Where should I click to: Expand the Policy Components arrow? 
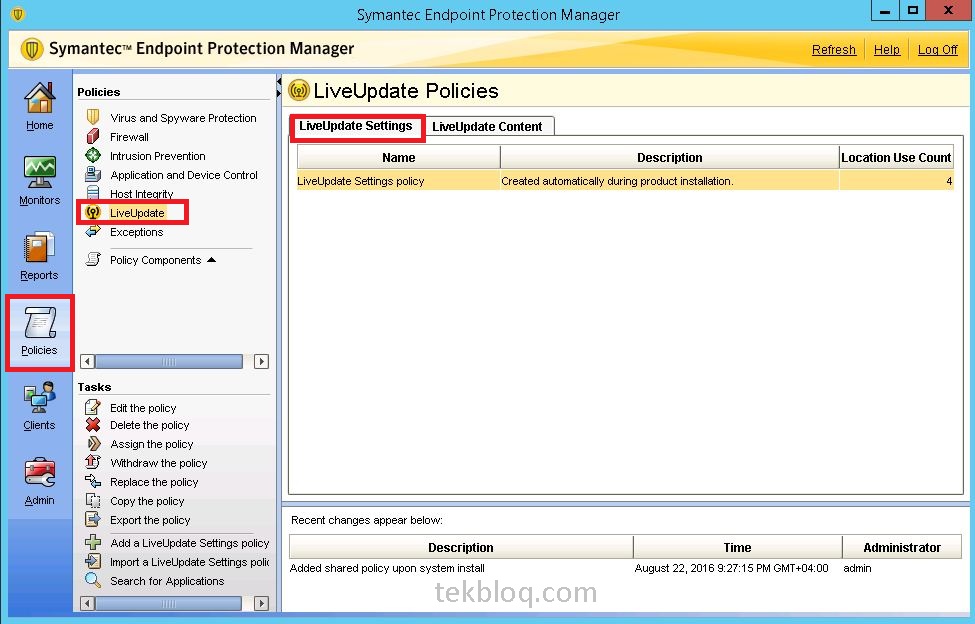211,260
